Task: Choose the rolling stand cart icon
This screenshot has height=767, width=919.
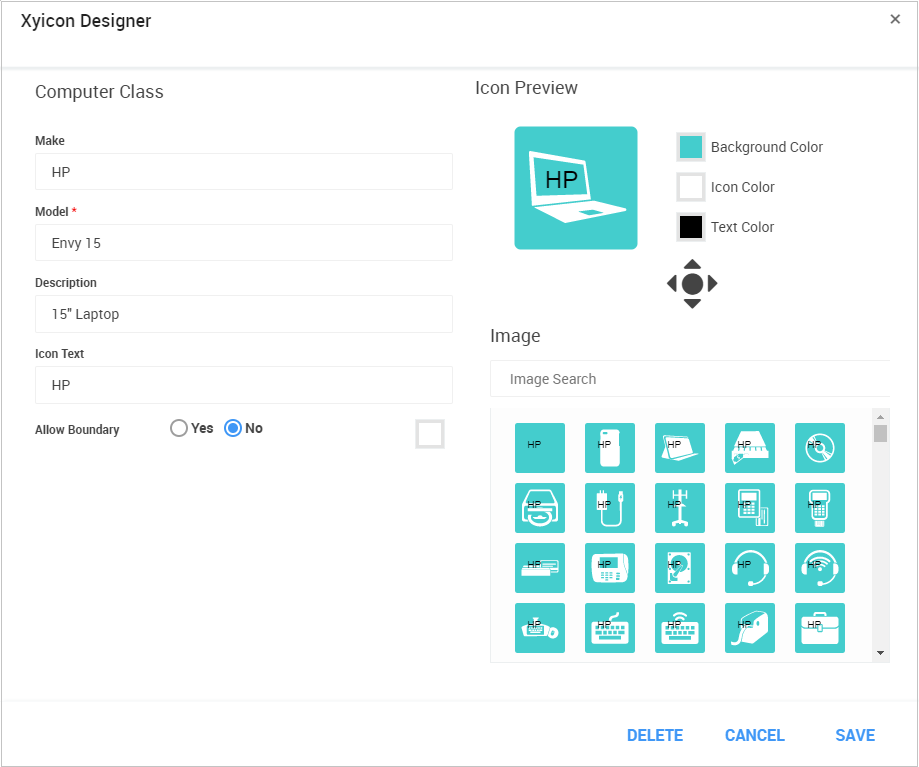Action: click(679, 507)
